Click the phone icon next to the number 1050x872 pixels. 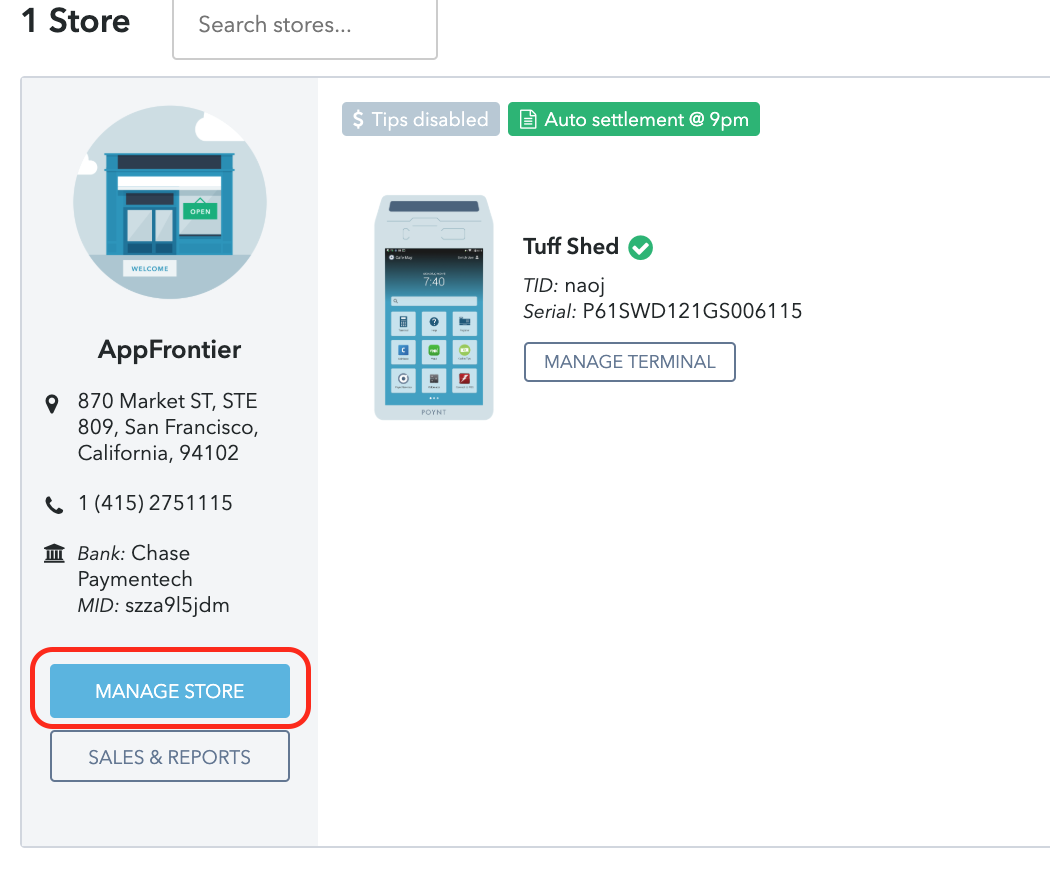(54, 505)
